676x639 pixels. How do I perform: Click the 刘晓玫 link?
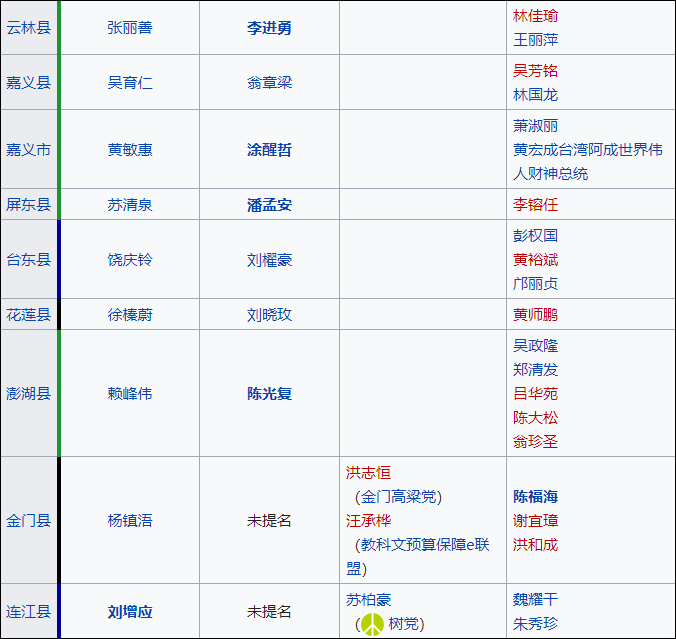269,314
